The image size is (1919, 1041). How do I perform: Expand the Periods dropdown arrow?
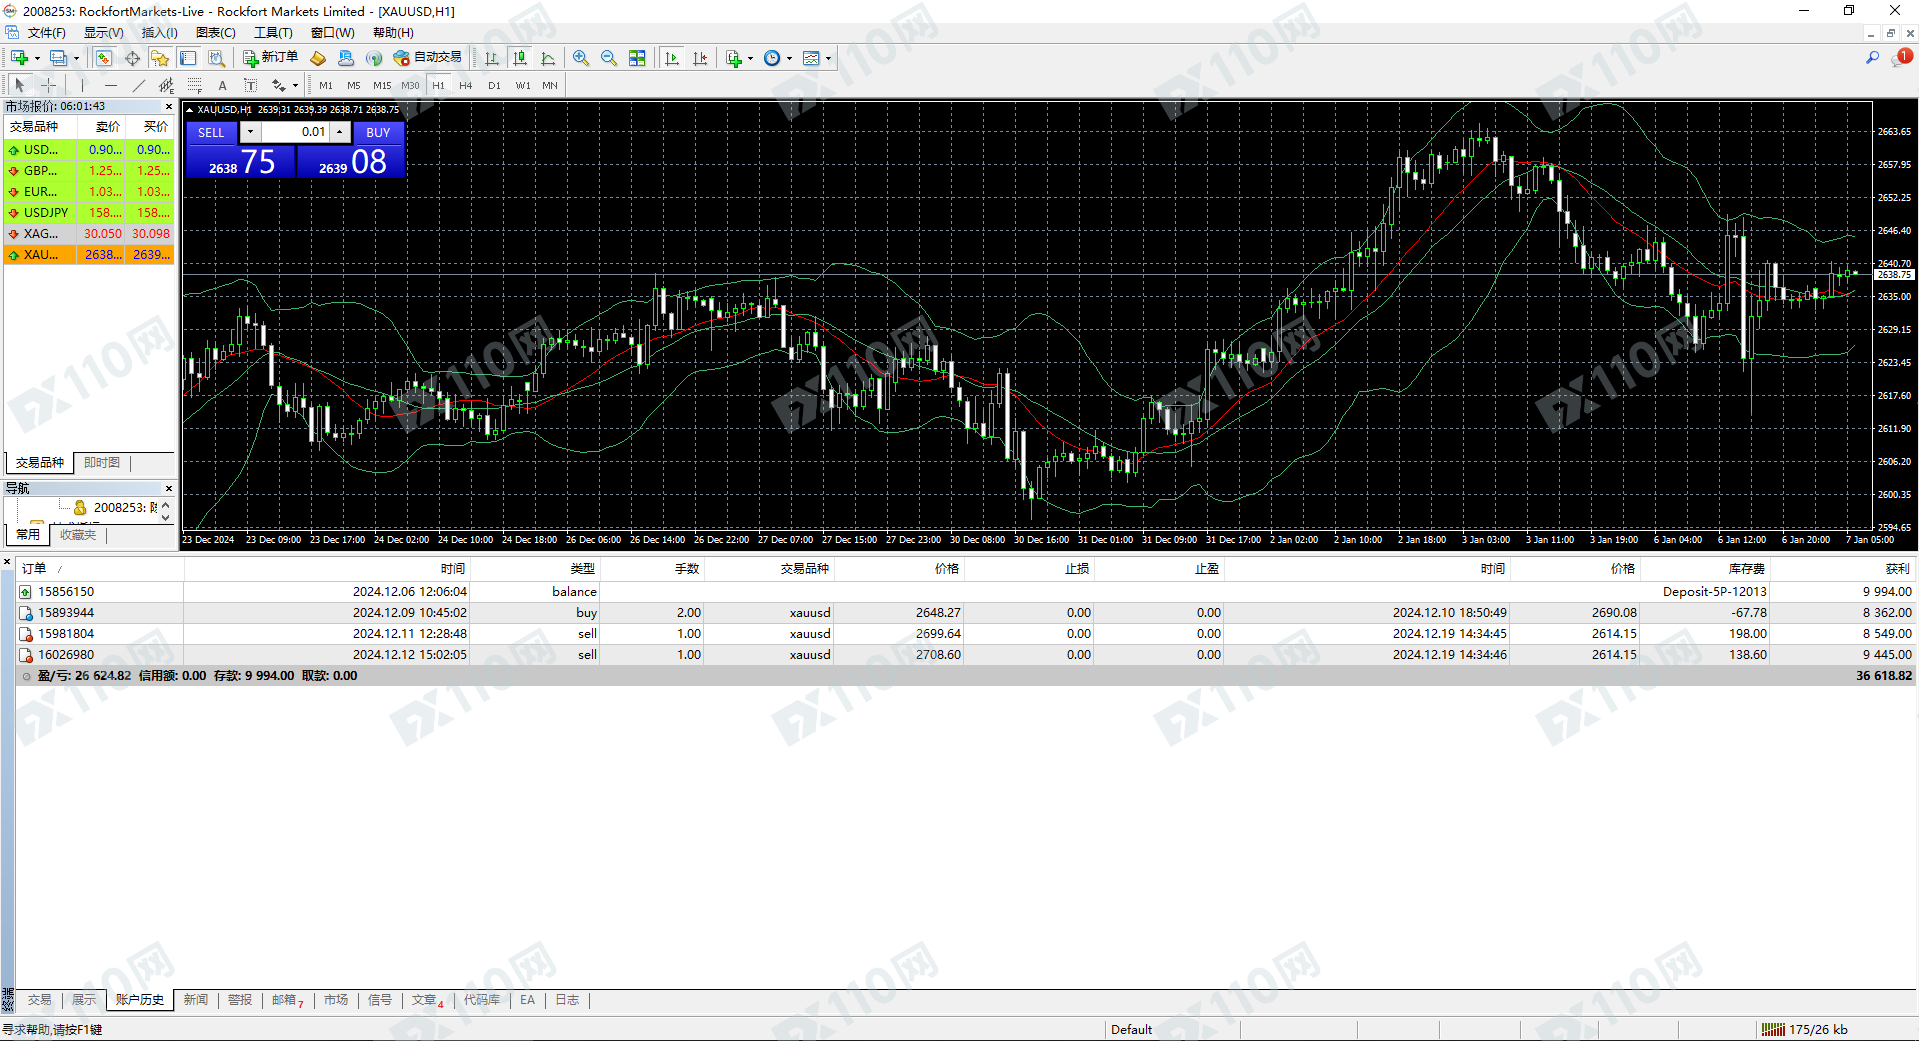click(789, 58)
